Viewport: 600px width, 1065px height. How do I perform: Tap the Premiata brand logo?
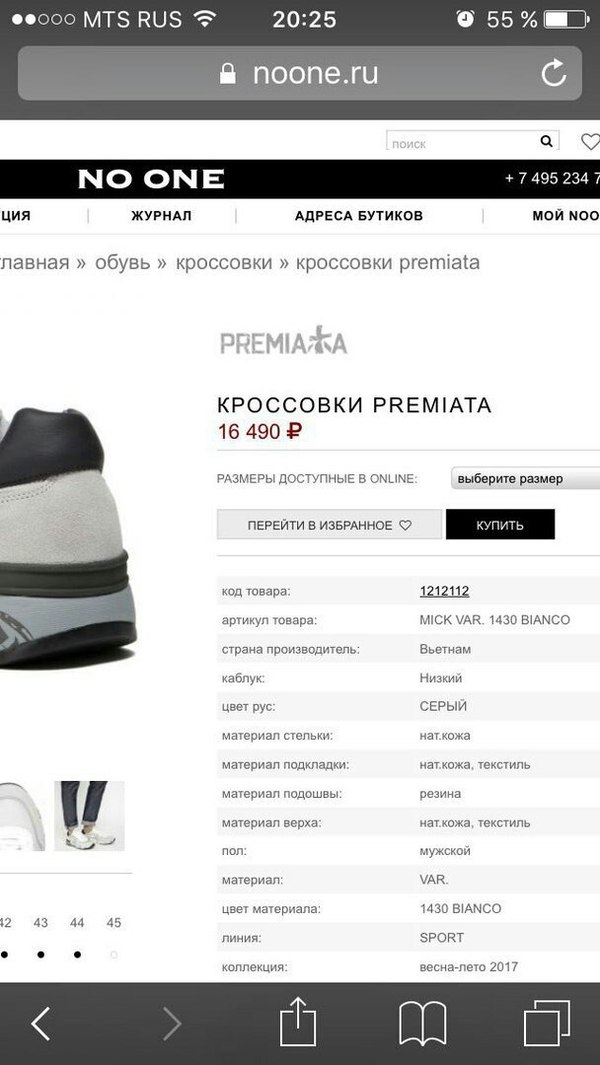tap(284, 340)
